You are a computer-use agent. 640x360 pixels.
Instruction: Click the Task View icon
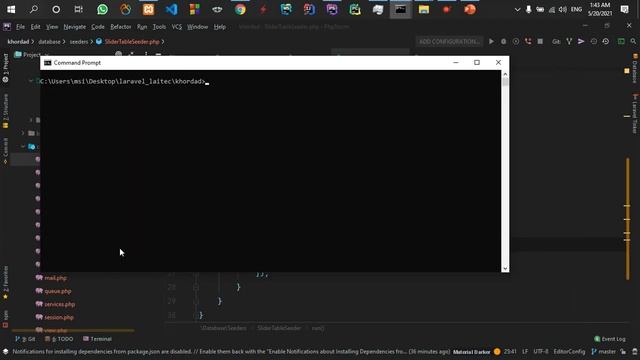pos(78,9)
